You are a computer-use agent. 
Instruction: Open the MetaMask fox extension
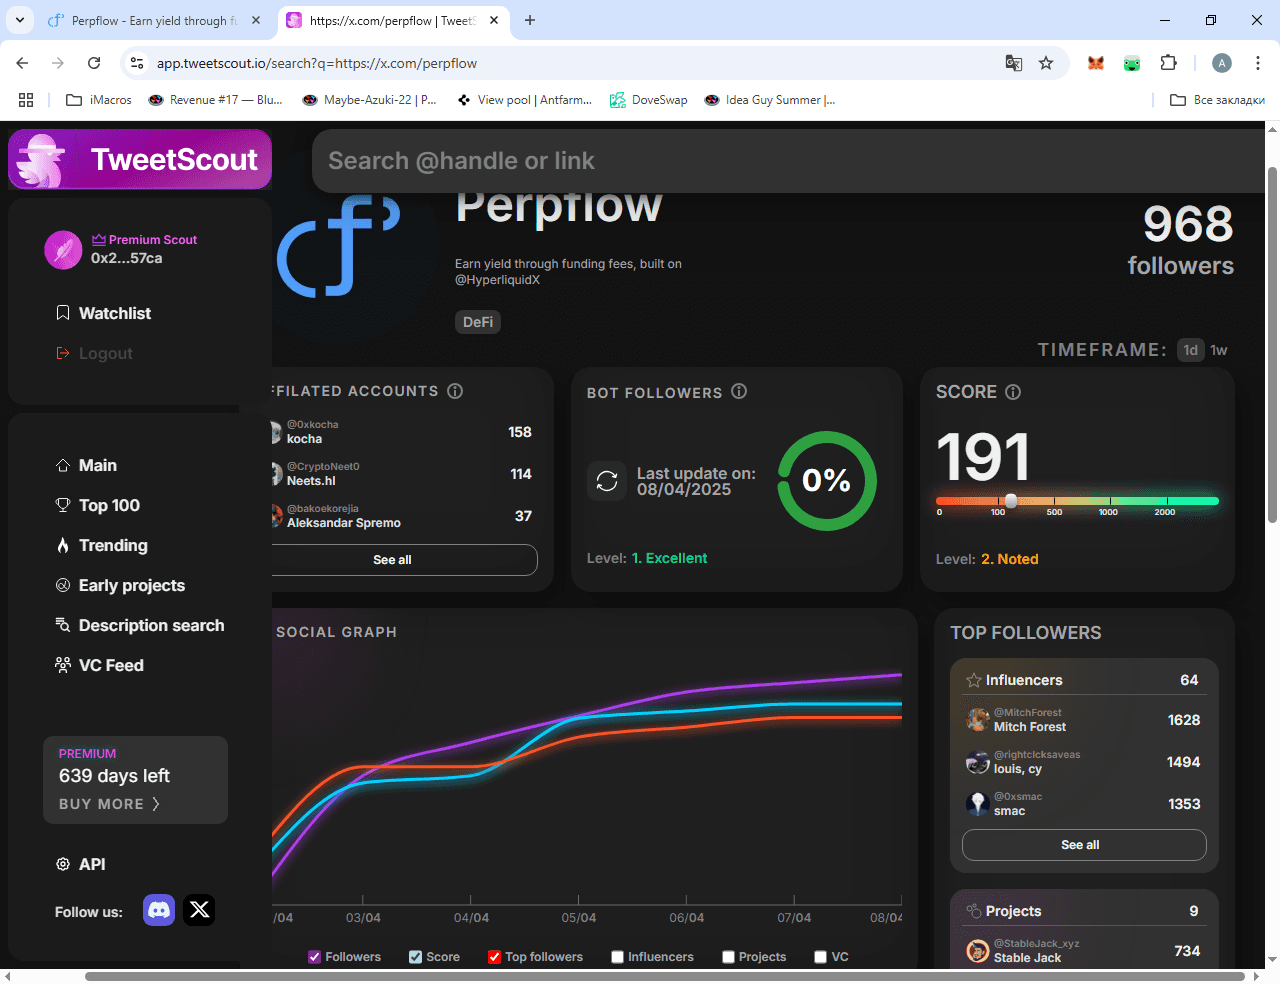click(x=1096, y=63)
